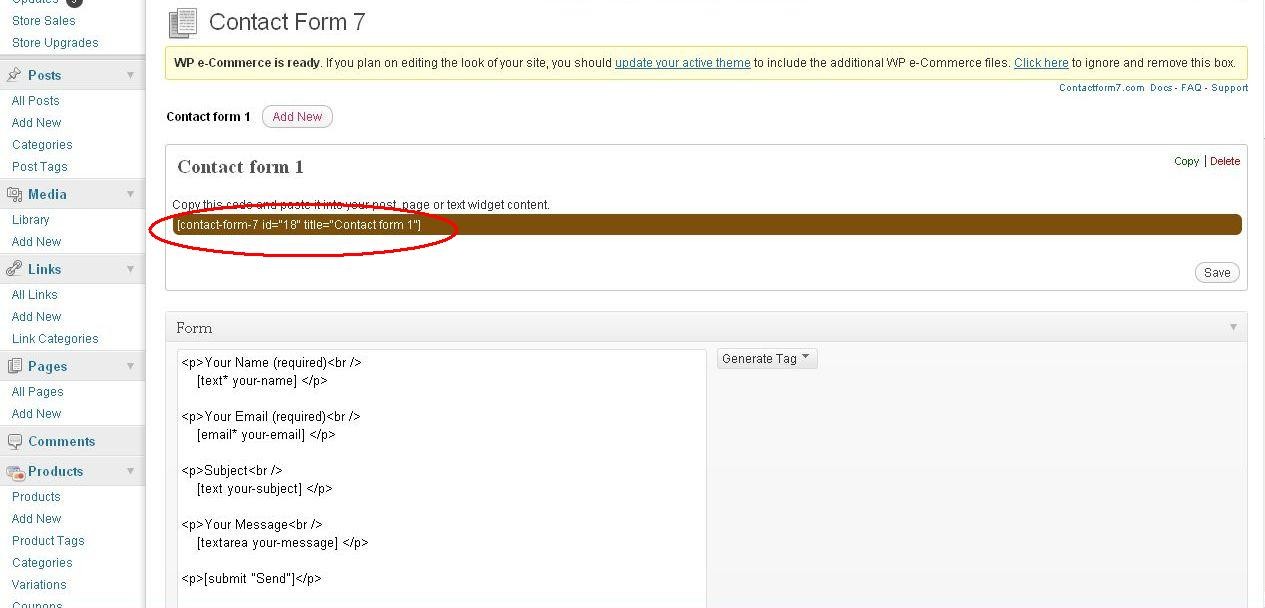Open All Pages
This screenshot has width=1265, height=608.
tap(37, 392)
